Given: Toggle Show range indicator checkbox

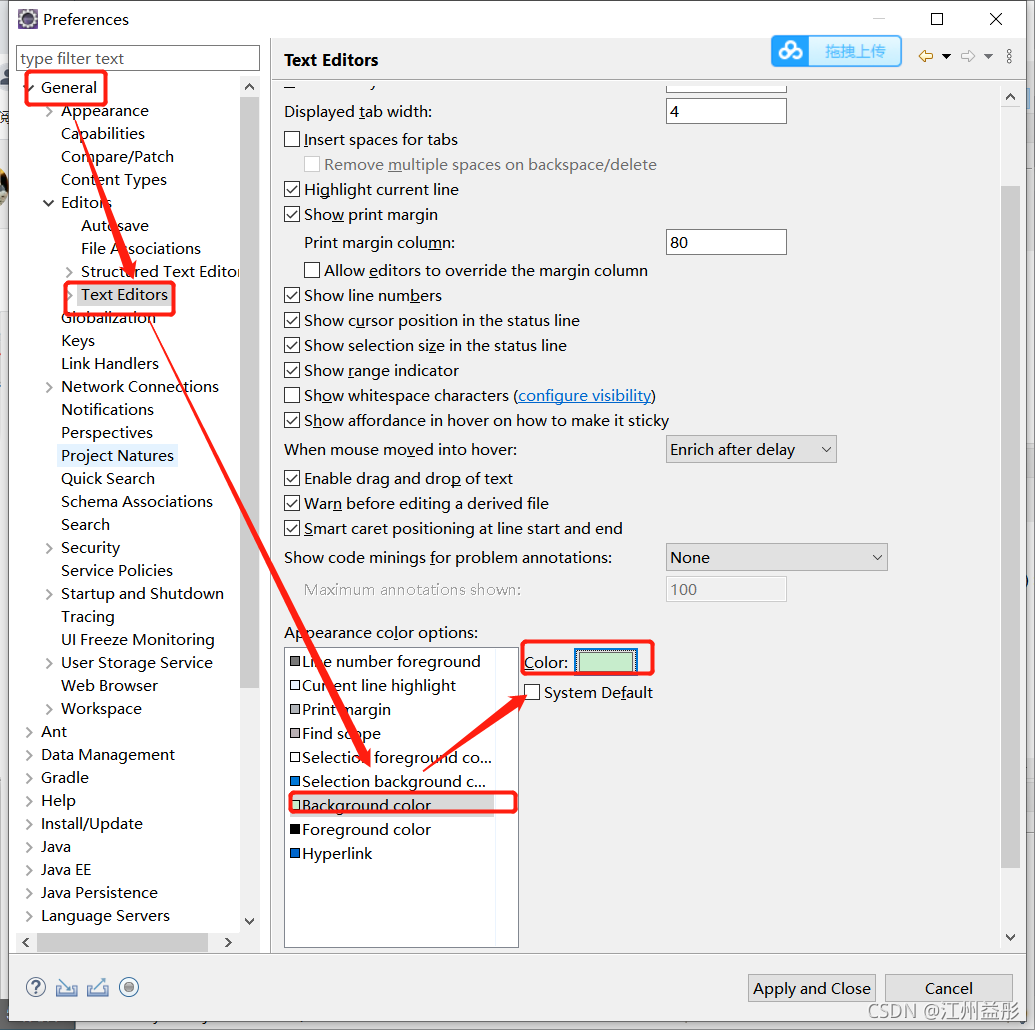Looking at the screenshot, I should click(292, 370).
